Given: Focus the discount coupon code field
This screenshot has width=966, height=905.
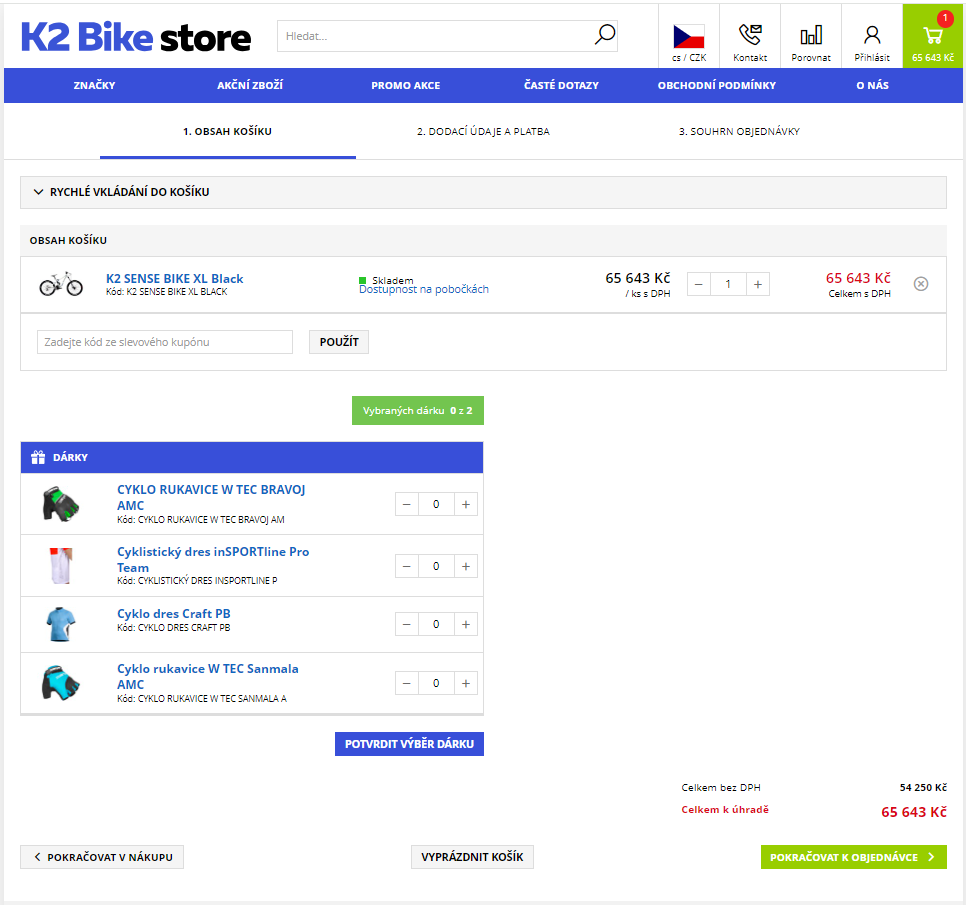Looking at the screenshot, I should [164, 342].
